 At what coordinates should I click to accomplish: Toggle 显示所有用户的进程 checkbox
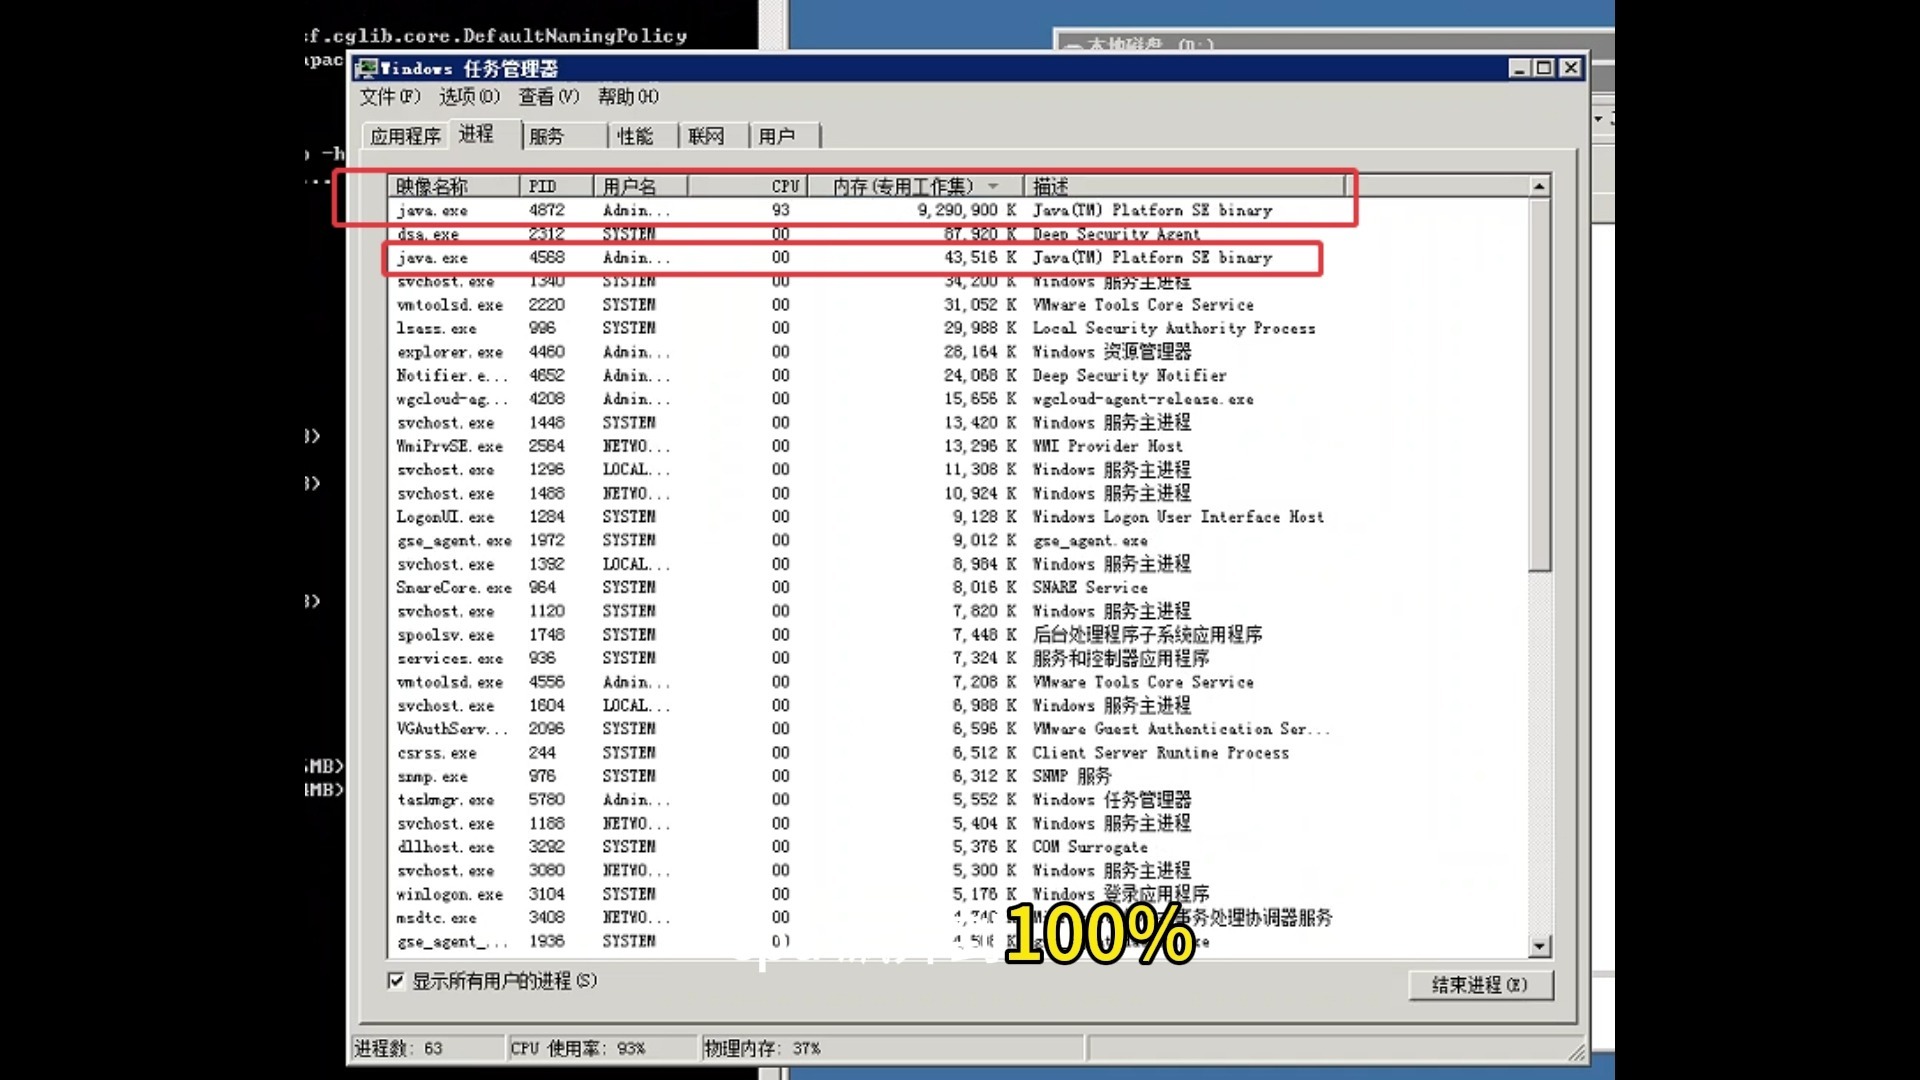pyautogui.click(x=396, y=981)
